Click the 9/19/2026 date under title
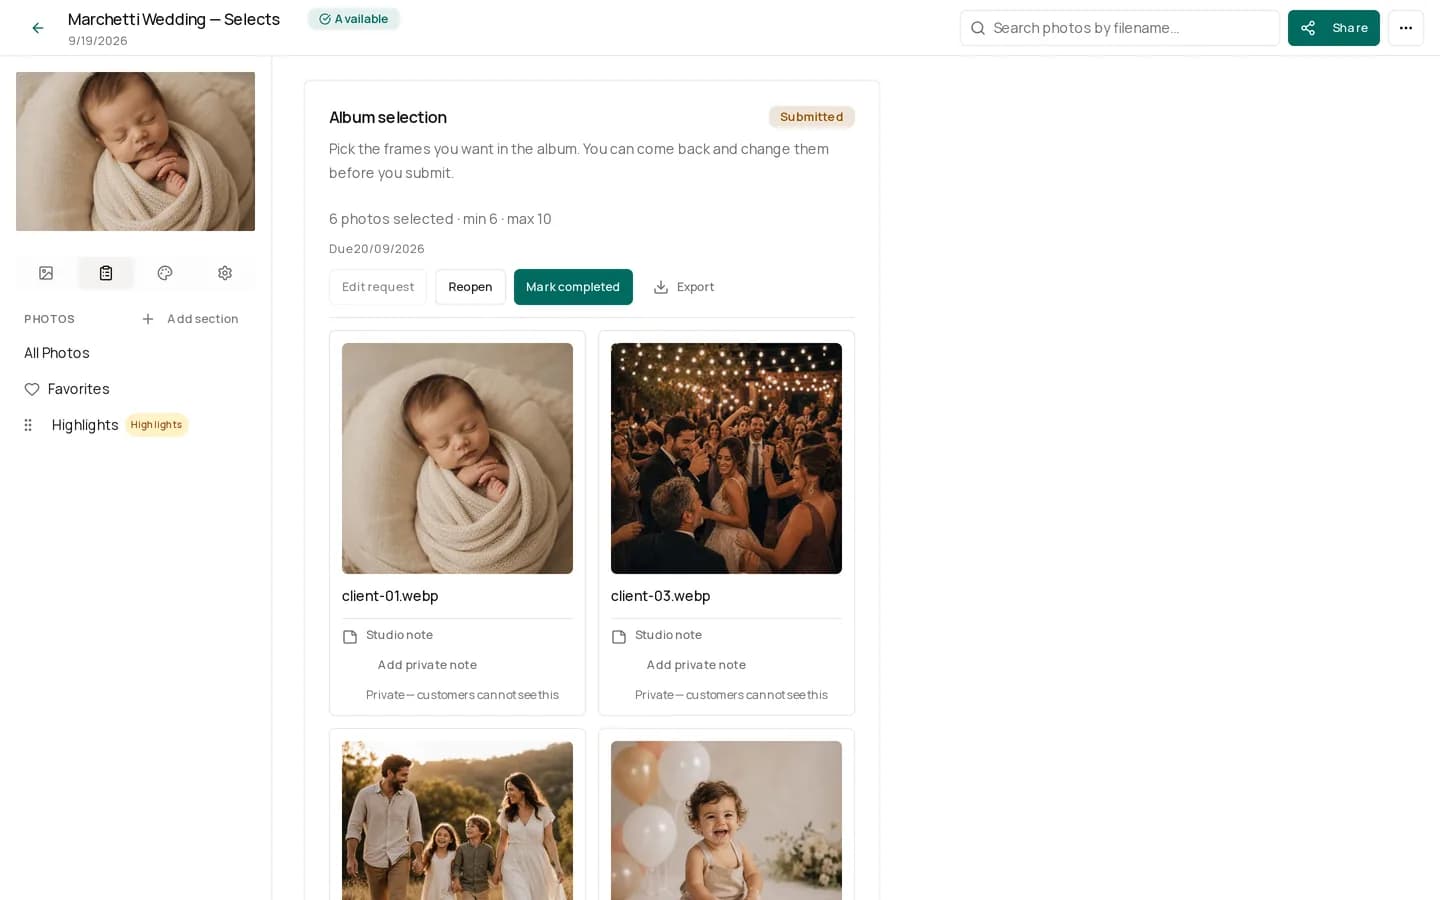 click(98, 41)
